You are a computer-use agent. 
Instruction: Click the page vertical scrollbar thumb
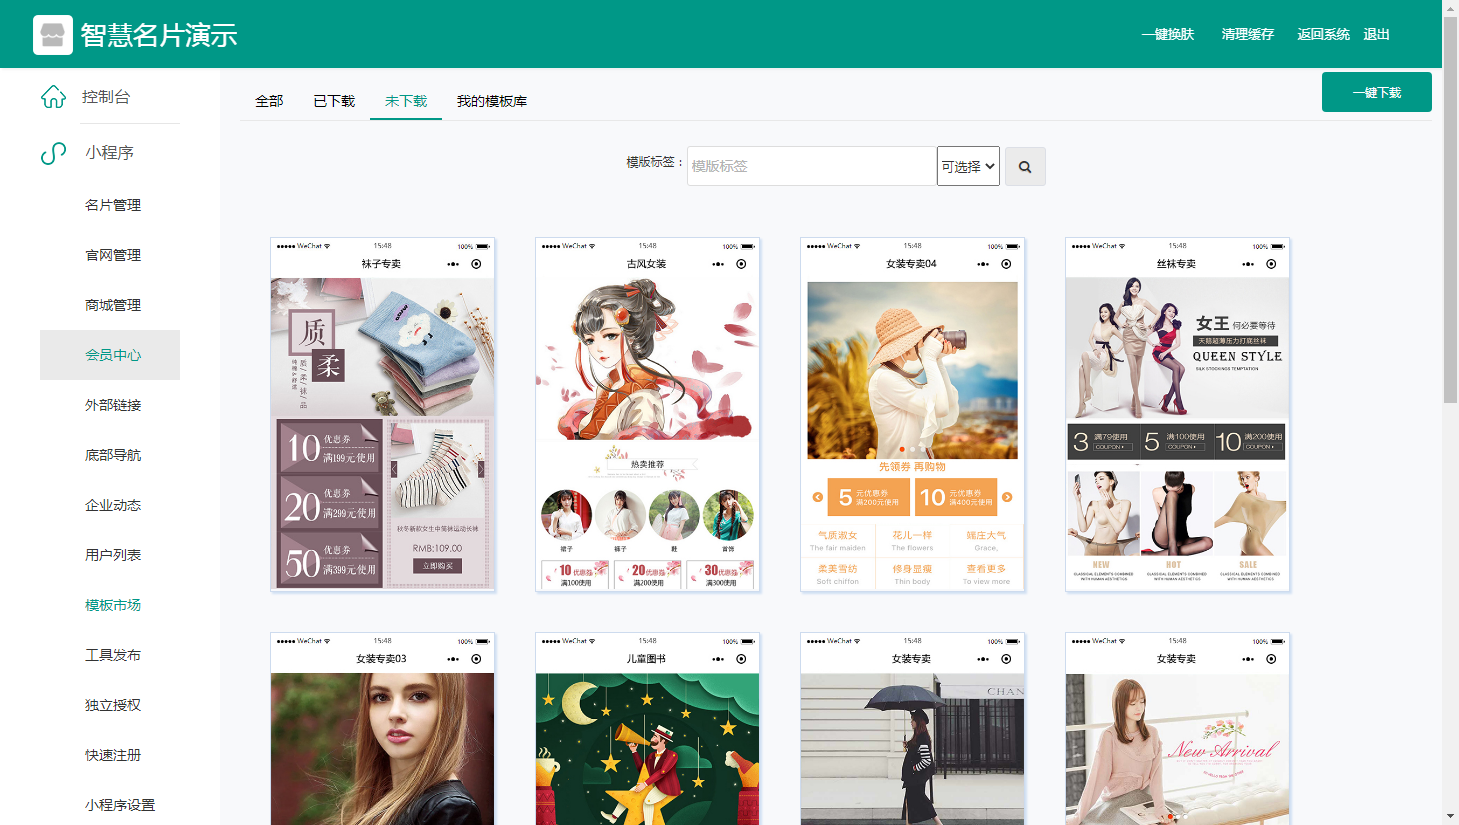[x=1451, y=210]
